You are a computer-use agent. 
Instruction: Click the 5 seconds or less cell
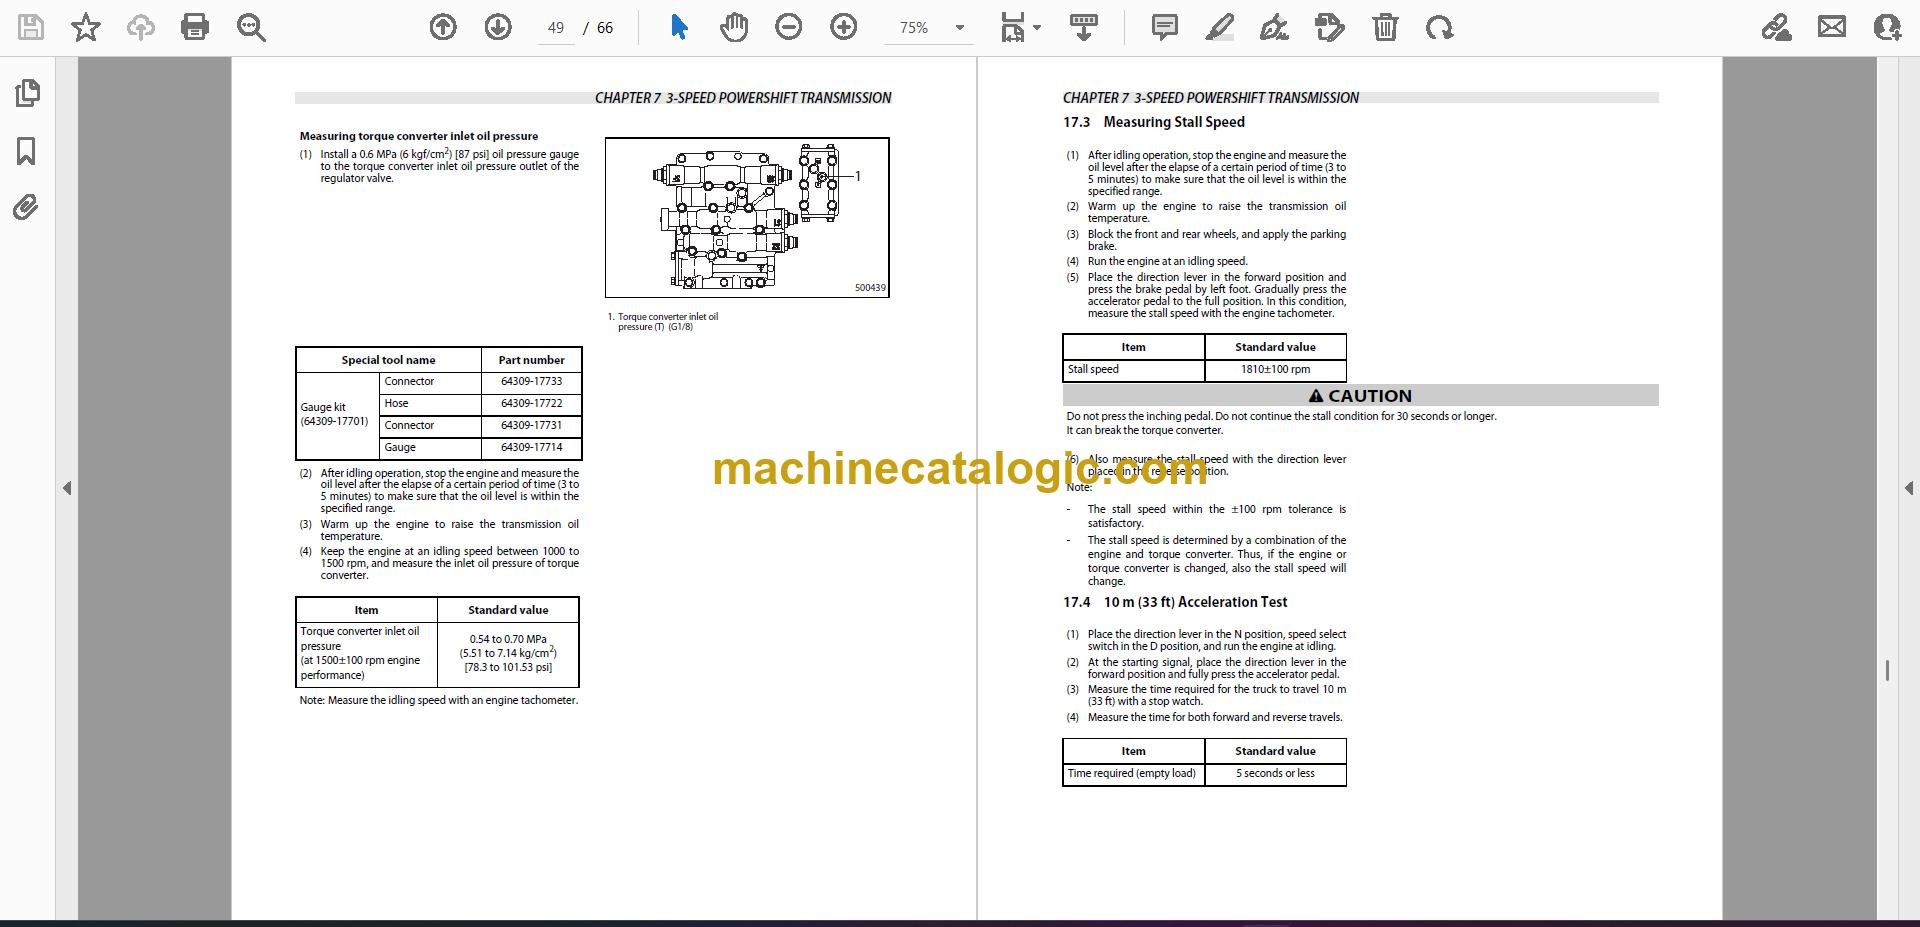(1275, 774)
